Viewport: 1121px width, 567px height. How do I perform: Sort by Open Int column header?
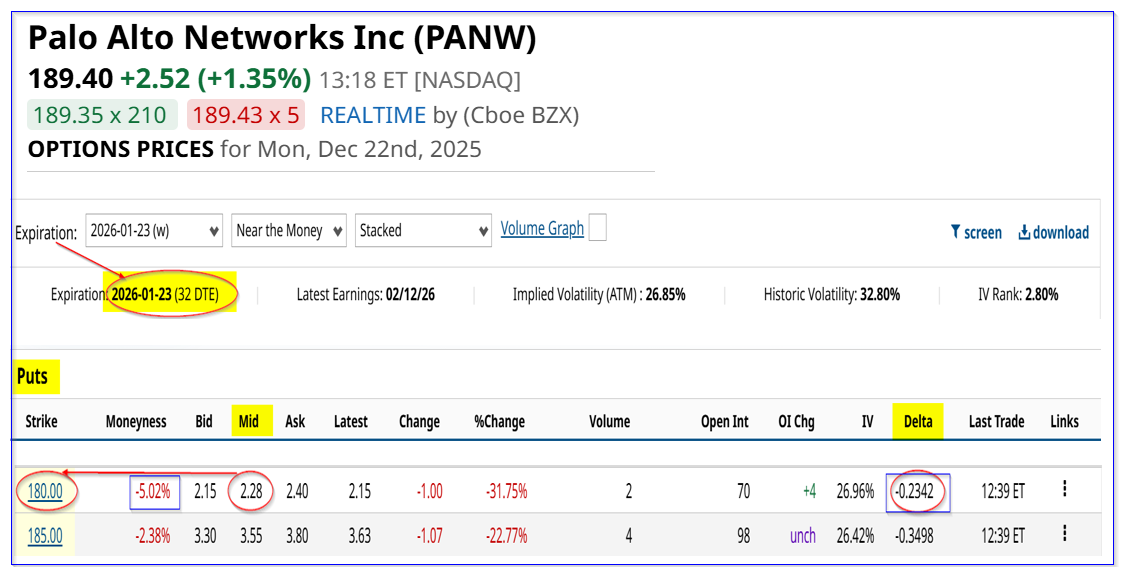point(724,421)
